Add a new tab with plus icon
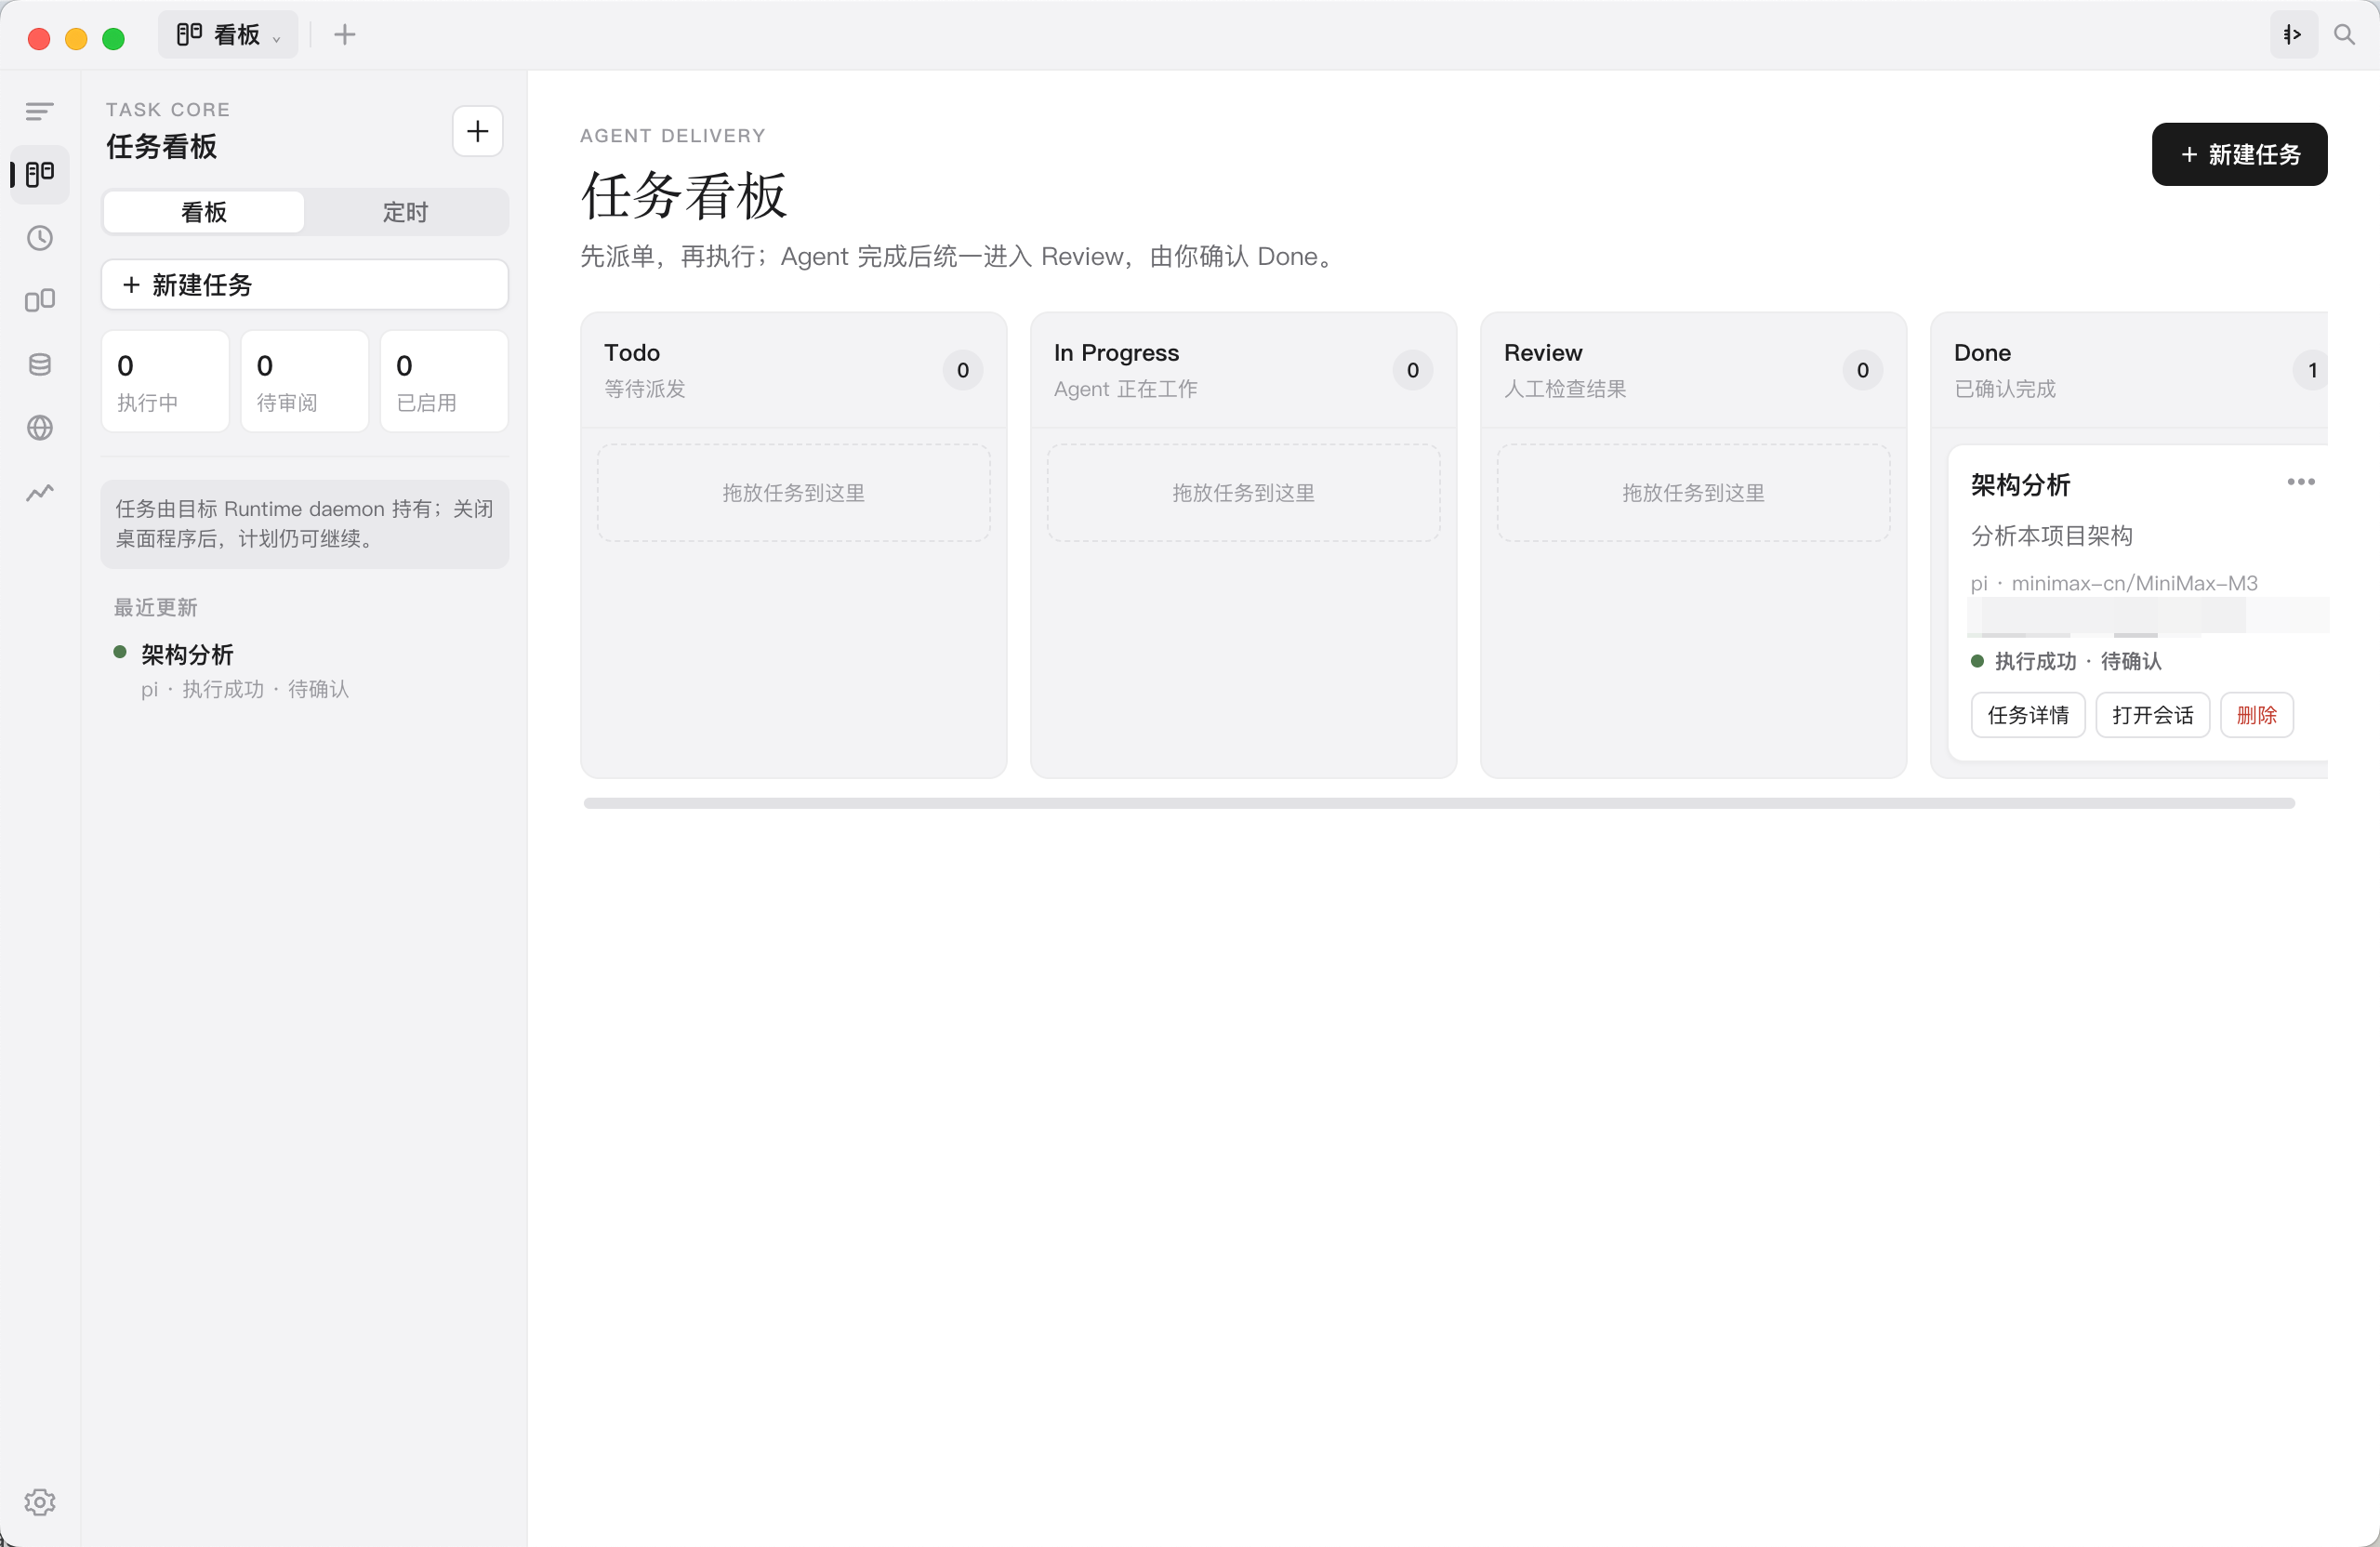Screen dimensions: 2380x1547 344,35
